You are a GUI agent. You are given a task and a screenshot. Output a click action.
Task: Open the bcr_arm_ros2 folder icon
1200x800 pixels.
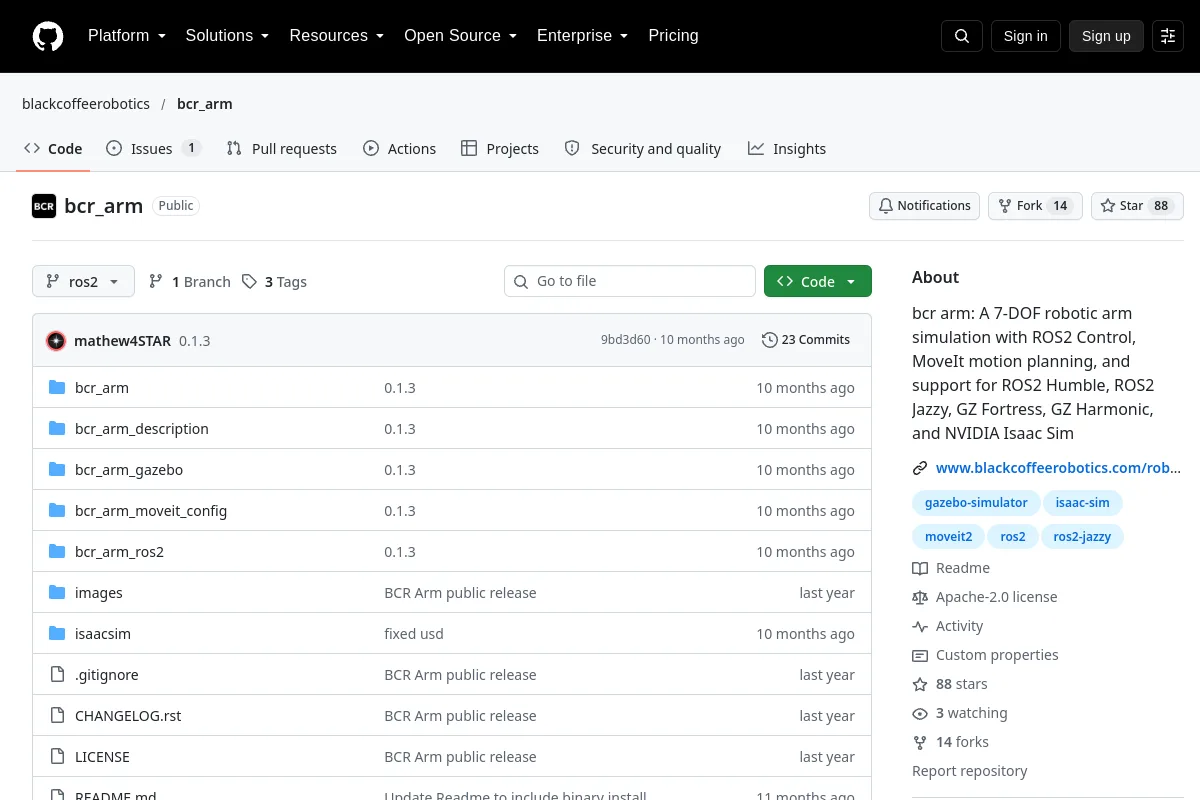coord(57,552)
